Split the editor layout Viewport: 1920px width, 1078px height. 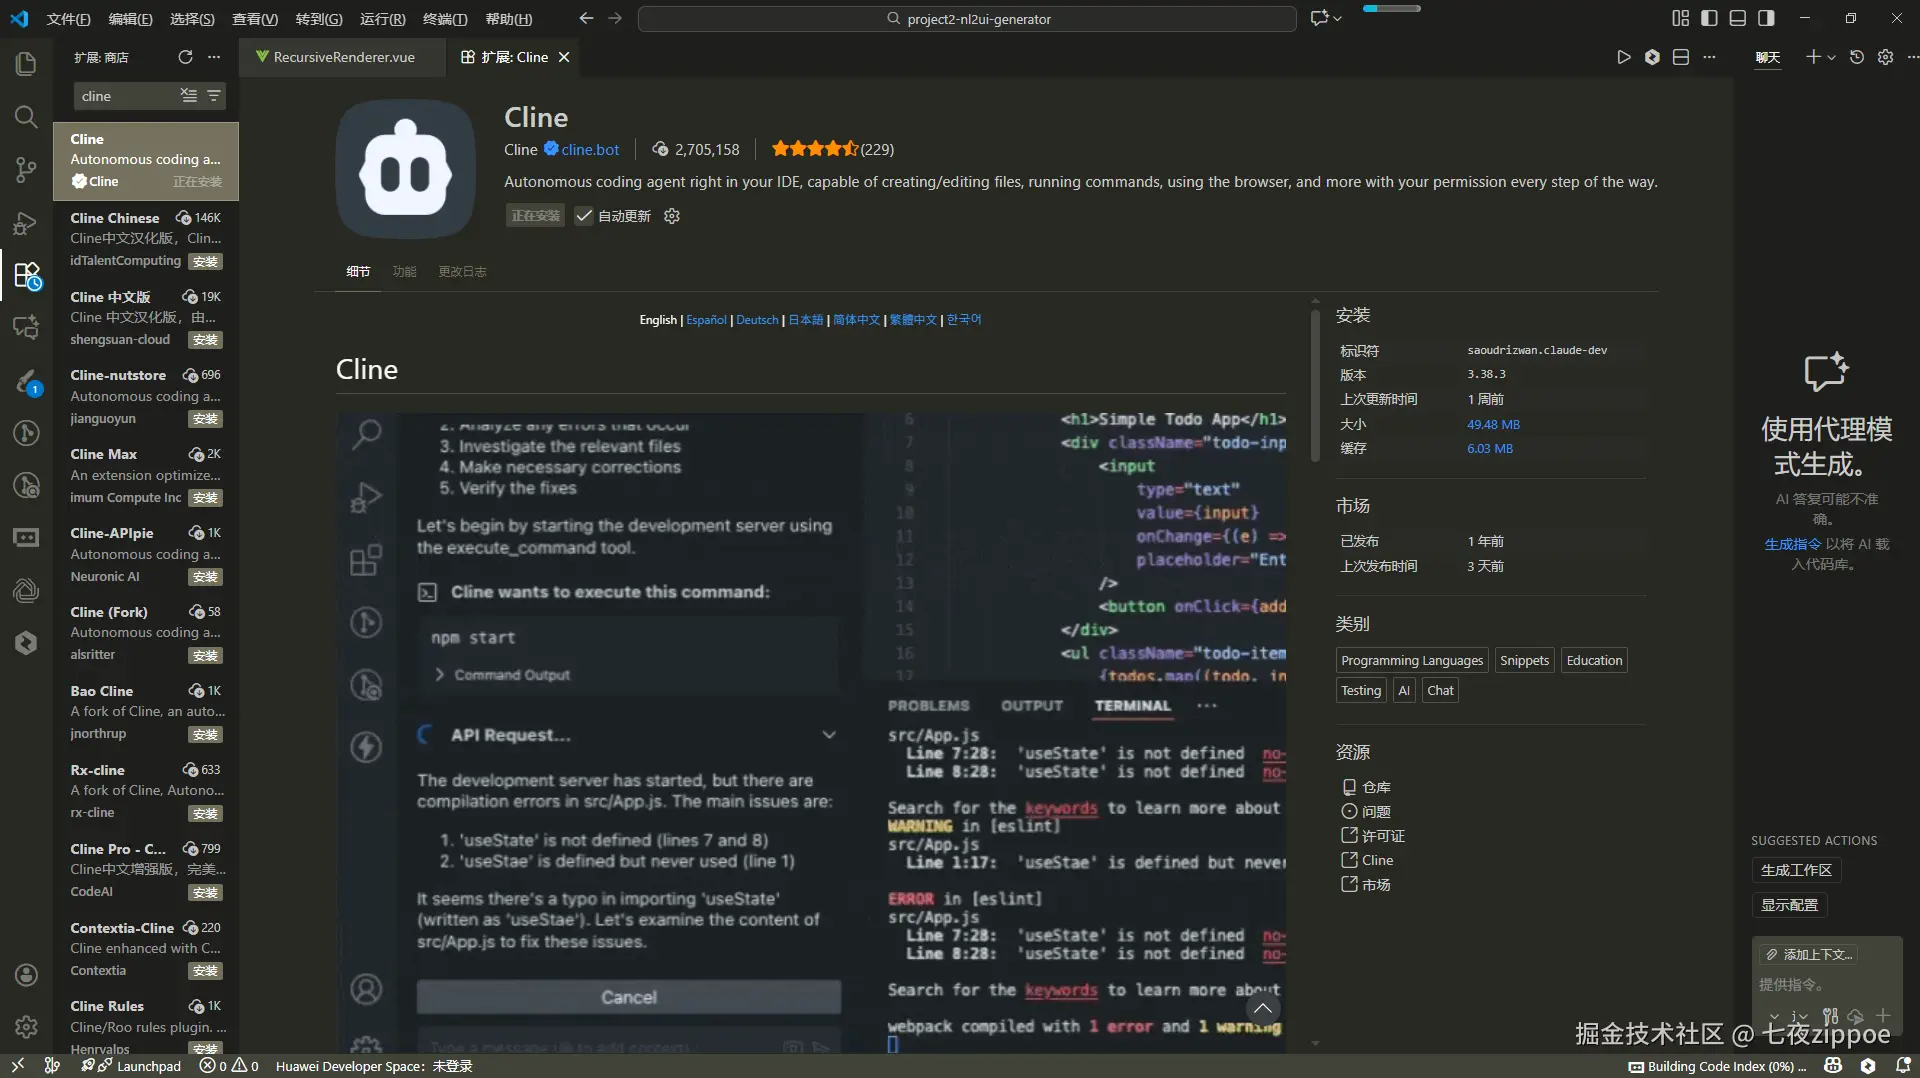point(1681,57)
